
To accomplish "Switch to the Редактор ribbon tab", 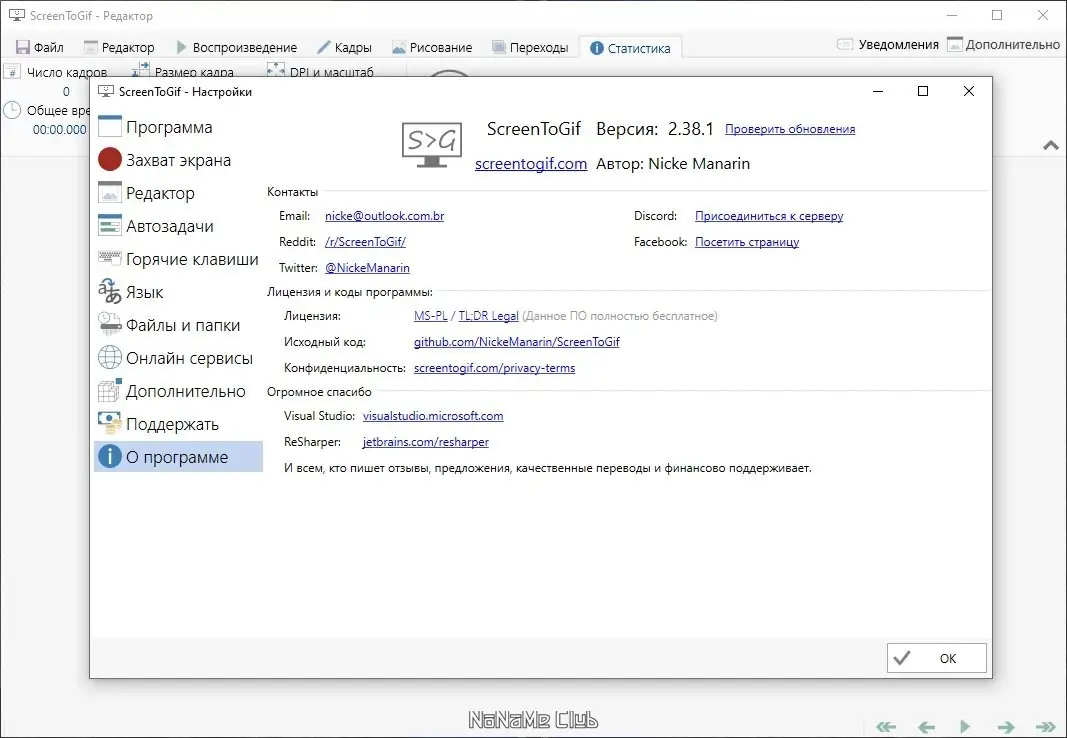I will [x=119, y=47].
